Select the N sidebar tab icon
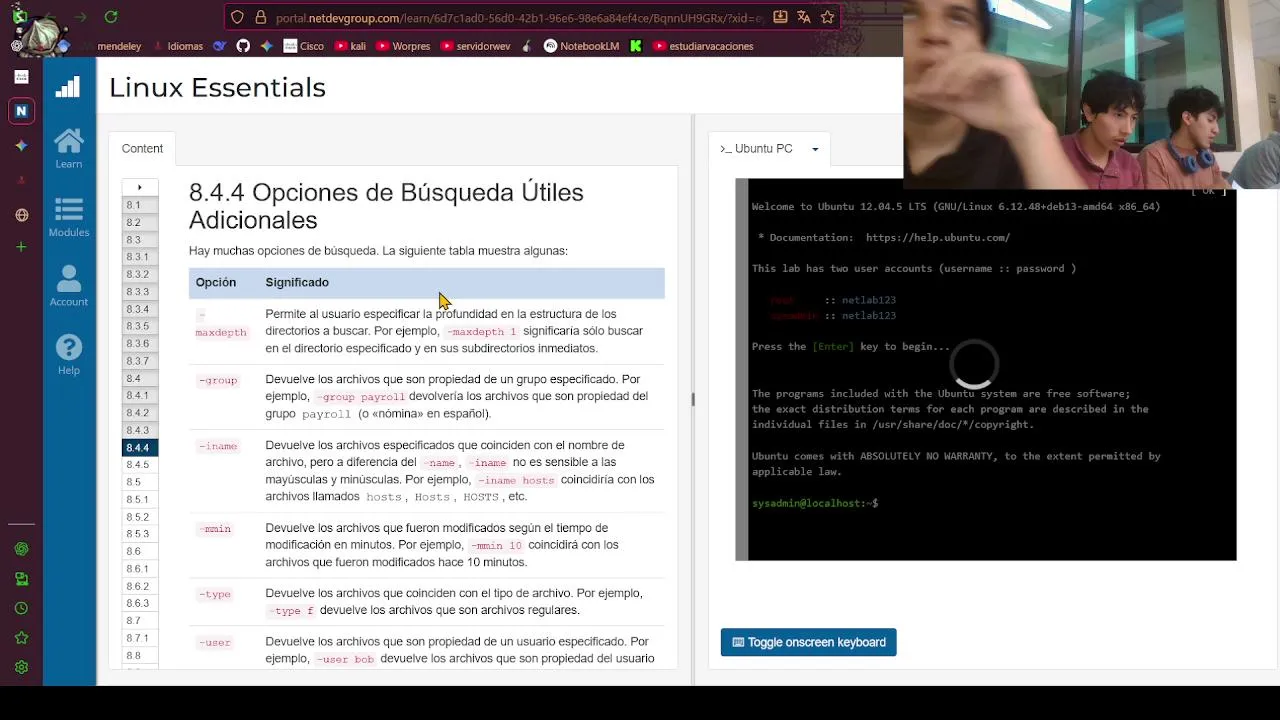 pyautogui.click(x=21, y=111)
